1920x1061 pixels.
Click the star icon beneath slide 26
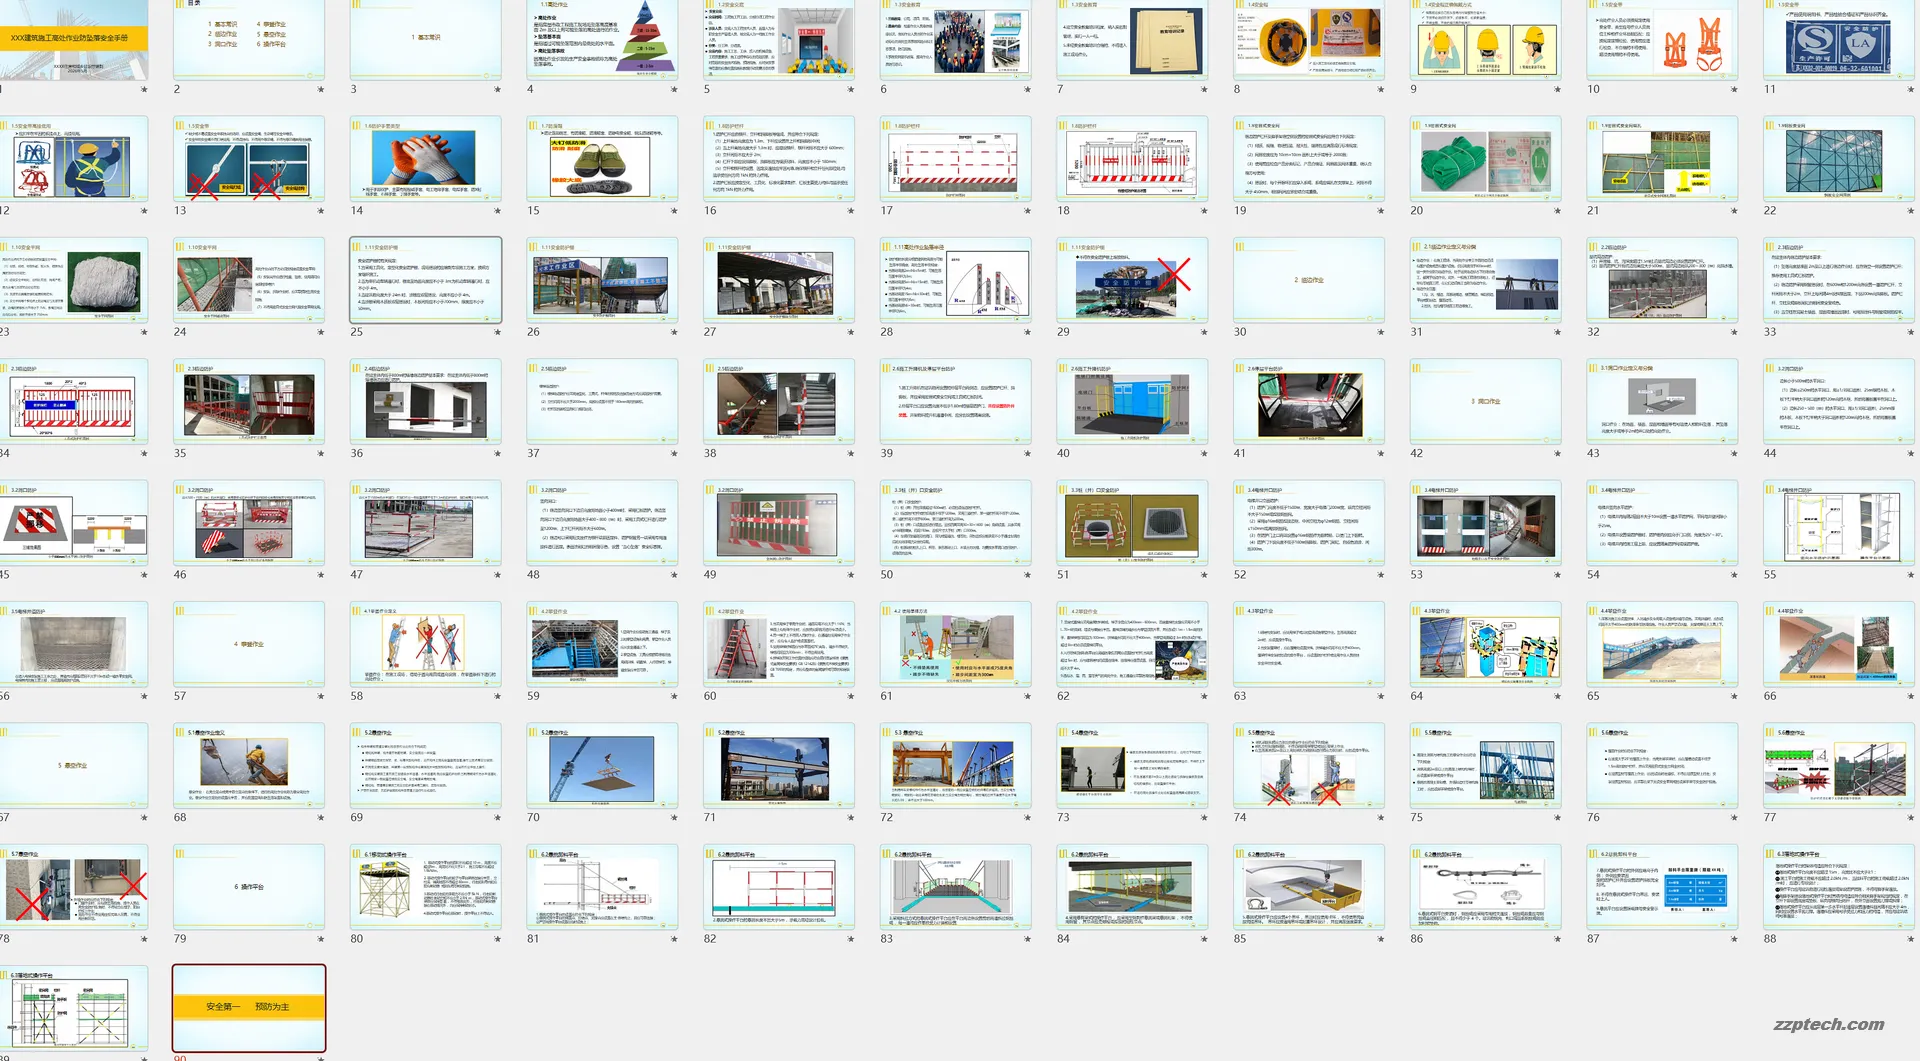point(674,332)
